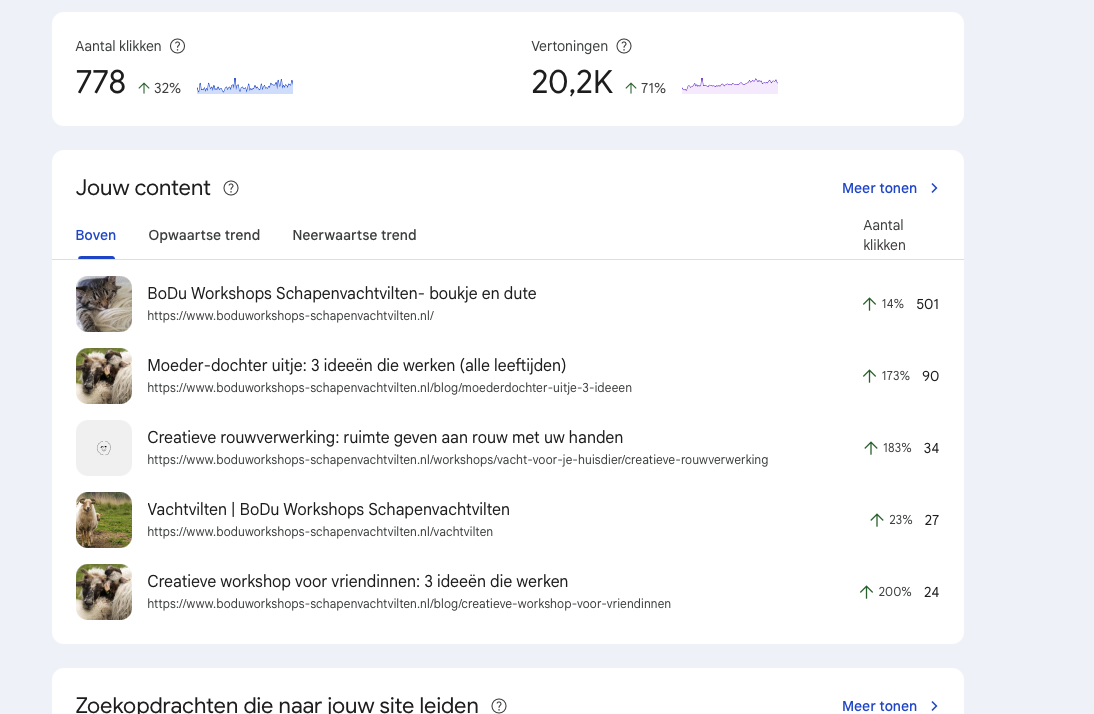Open Creatieve rouwverwerking: ruimte geven aan rouw title
Image resolution: width=1094 pixels, height=714 pixels.
385,438
